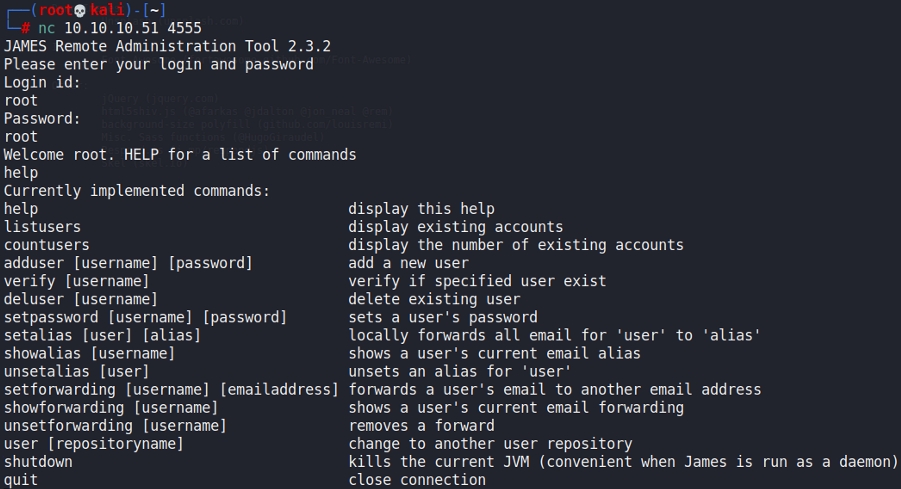
Task: Click the 'Password:' prompt text
Action: [x=42, y=118]
